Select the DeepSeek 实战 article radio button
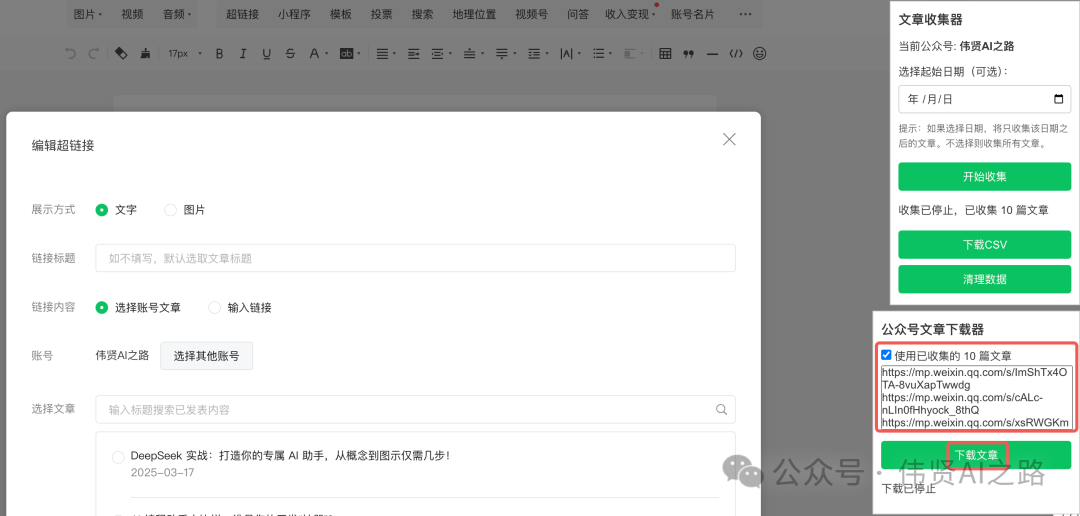Viewport: 1080px width, 516px height. [x=118, y=457]
